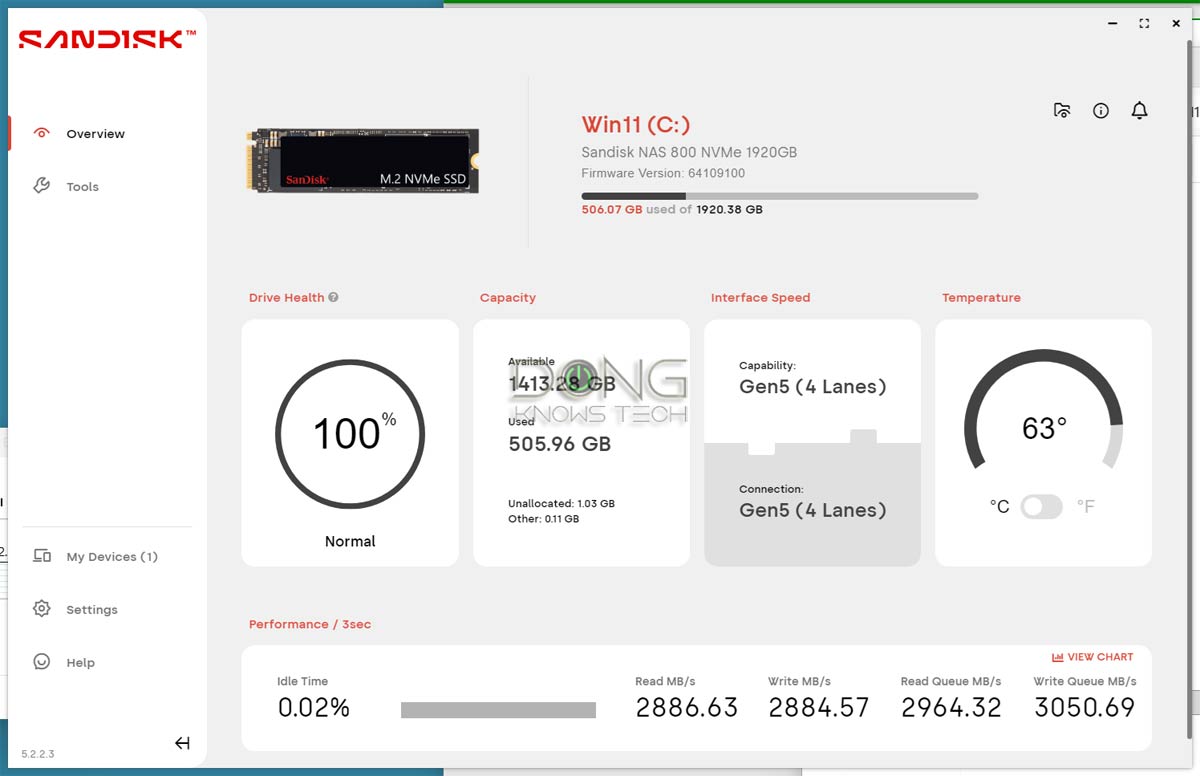The image size is (1200, 776).
Task: Click Other: 0.11 GB text
Action: pyautogui.click(x=543, y=519)
